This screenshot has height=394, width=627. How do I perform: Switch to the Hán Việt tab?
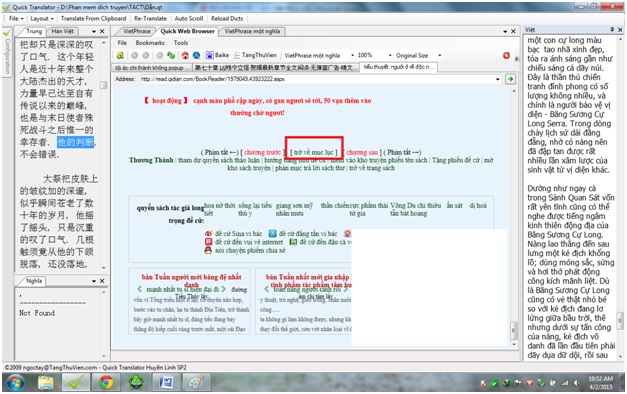63,31
